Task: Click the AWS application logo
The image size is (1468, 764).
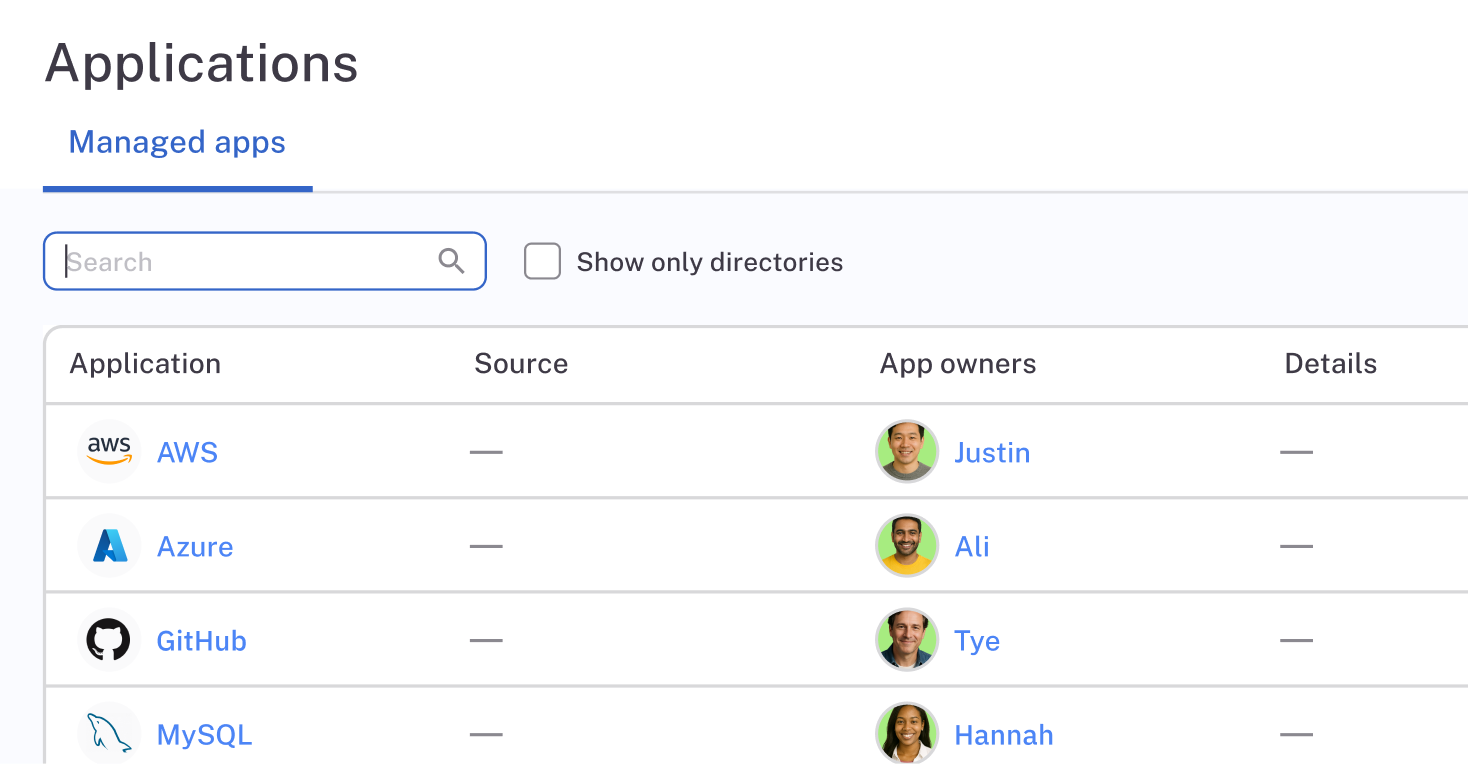Action: 108,451
